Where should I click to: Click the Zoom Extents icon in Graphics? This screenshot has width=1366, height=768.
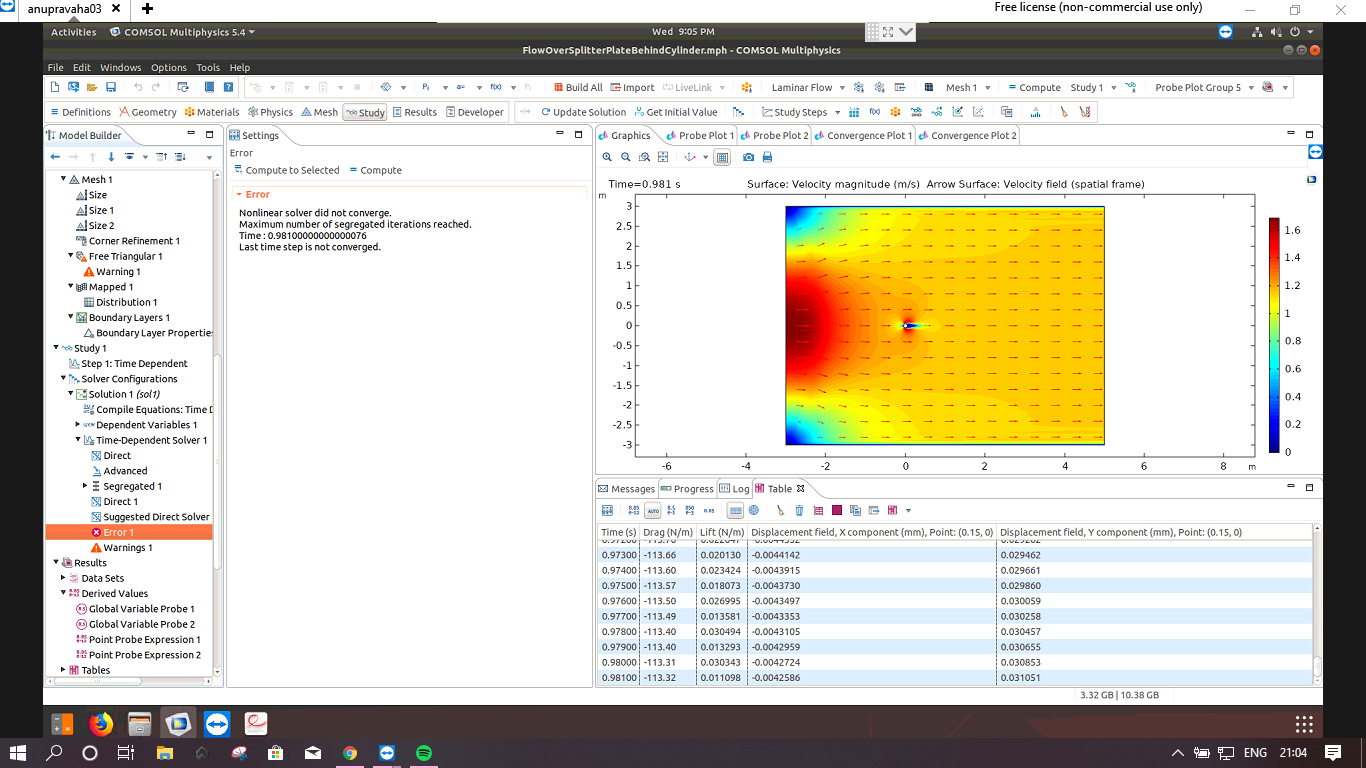coord(662,157)
